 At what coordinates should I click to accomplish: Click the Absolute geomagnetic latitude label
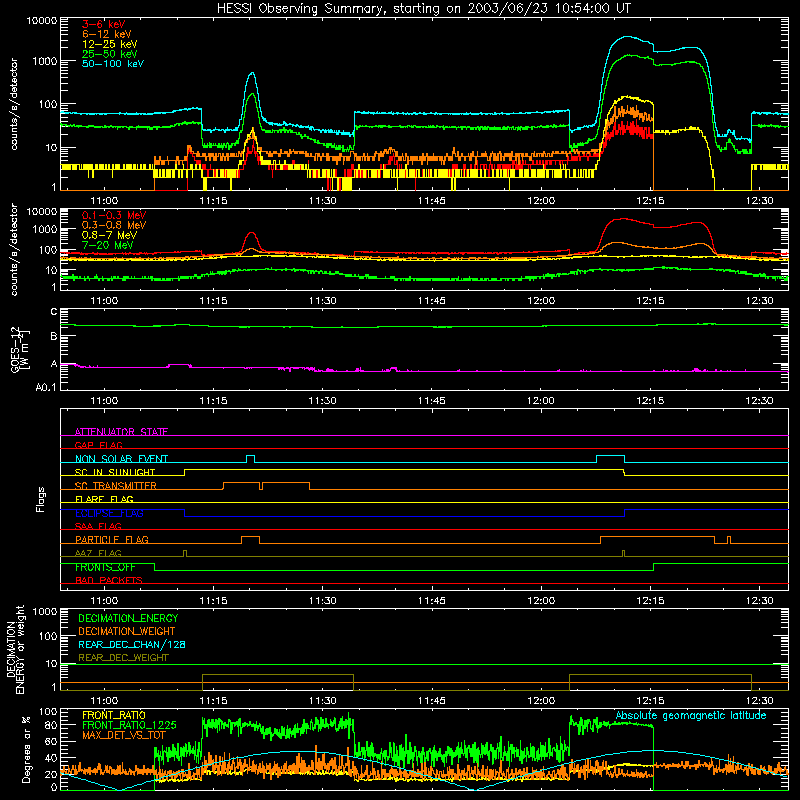(x=691, y=715)
